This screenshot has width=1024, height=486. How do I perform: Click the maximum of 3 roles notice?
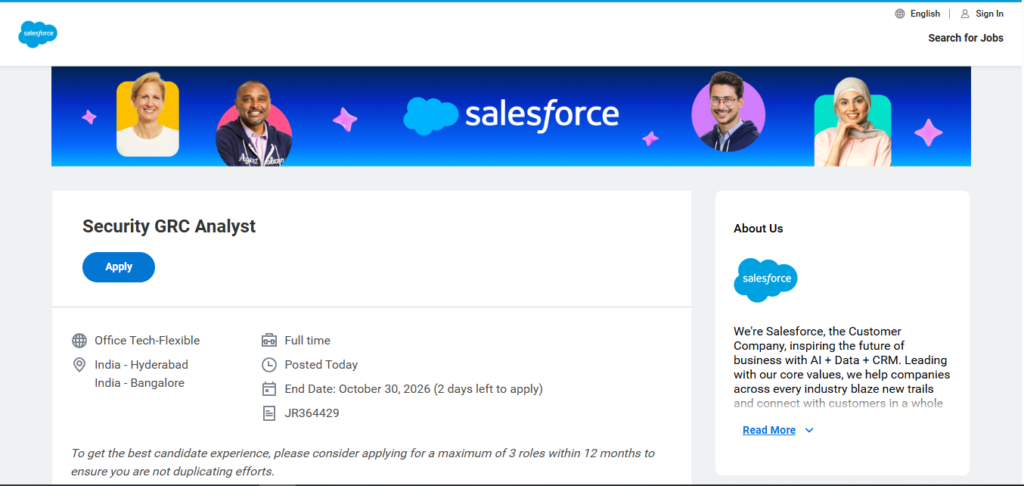click(363, 462)
